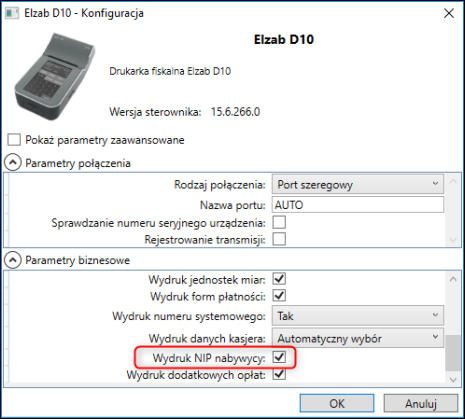Uncheck Wydruk jednostek miar checkbox
Viewport: 465px width, 419px height.
tap(279, 279)
